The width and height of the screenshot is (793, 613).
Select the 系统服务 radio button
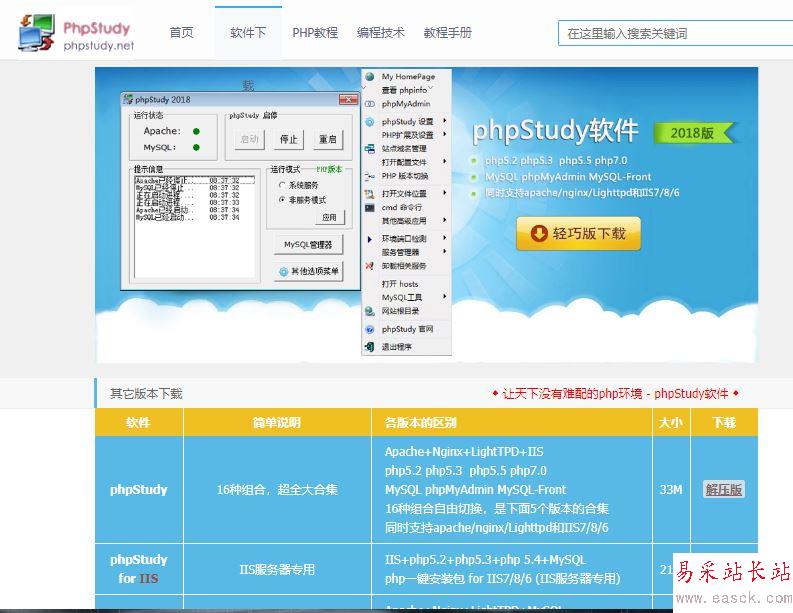pyautogui.click(x=282, y=185)
